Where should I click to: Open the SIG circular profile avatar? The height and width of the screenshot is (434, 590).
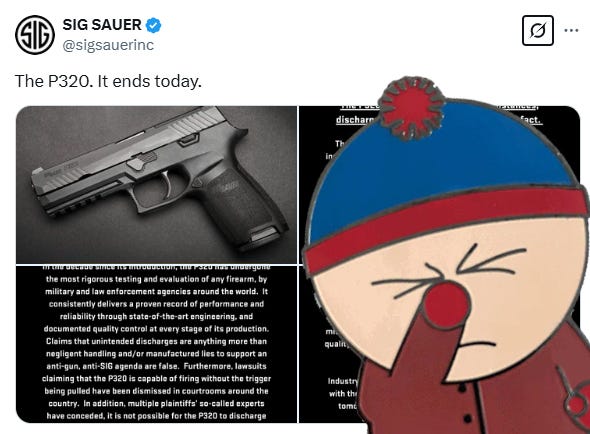[35, 35]
